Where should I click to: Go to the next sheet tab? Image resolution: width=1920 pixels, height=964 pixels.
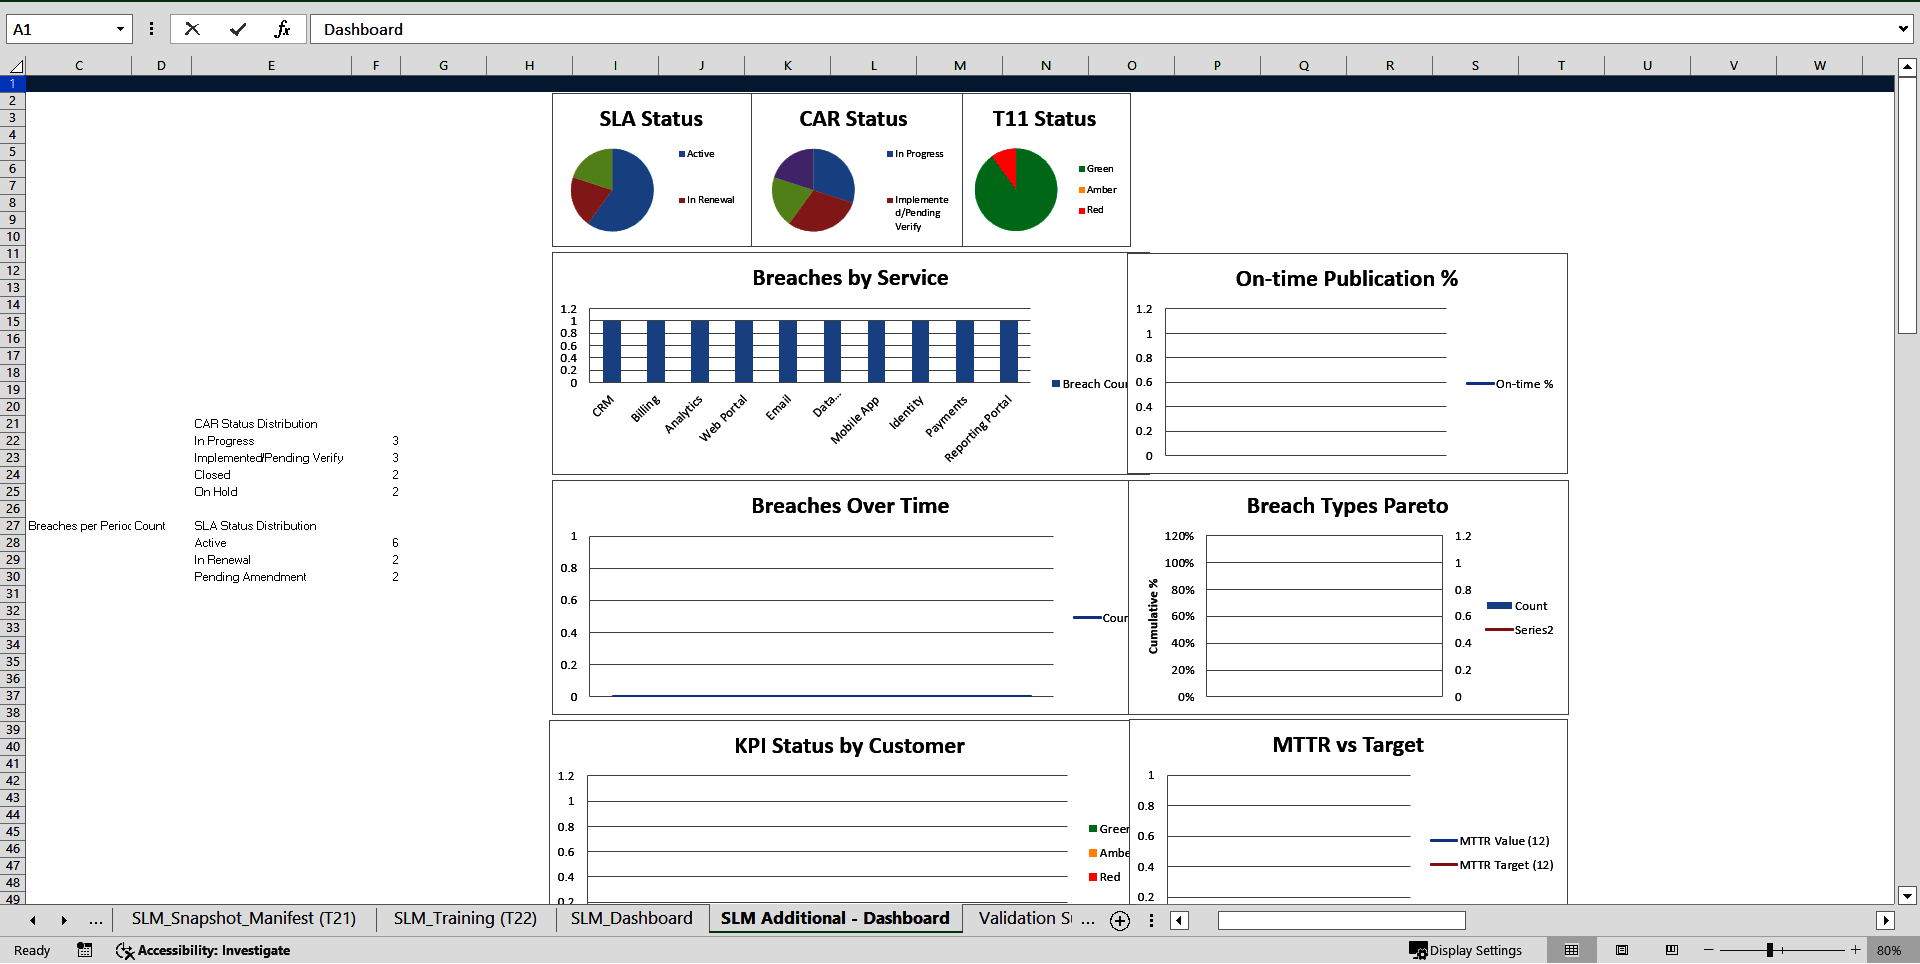tap(63, 920)
